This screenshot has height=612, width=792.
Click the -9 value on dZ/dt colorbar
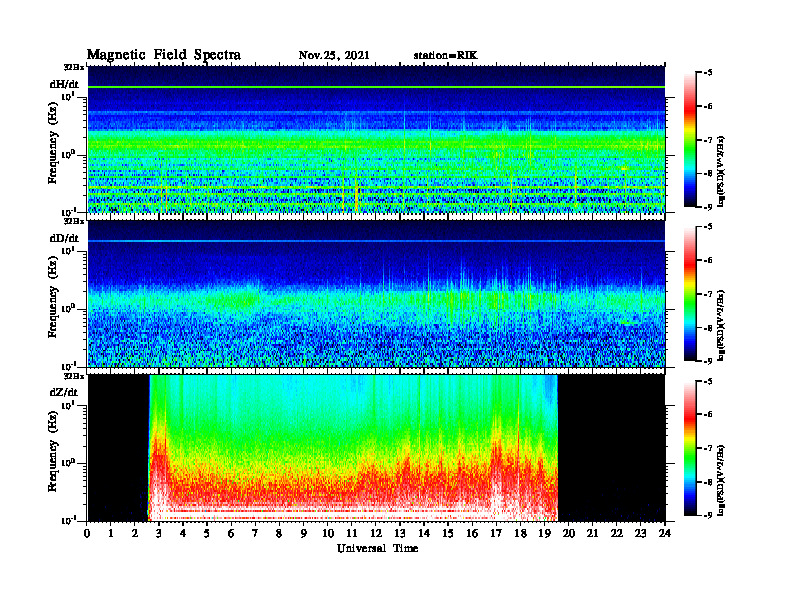point(708,515)
